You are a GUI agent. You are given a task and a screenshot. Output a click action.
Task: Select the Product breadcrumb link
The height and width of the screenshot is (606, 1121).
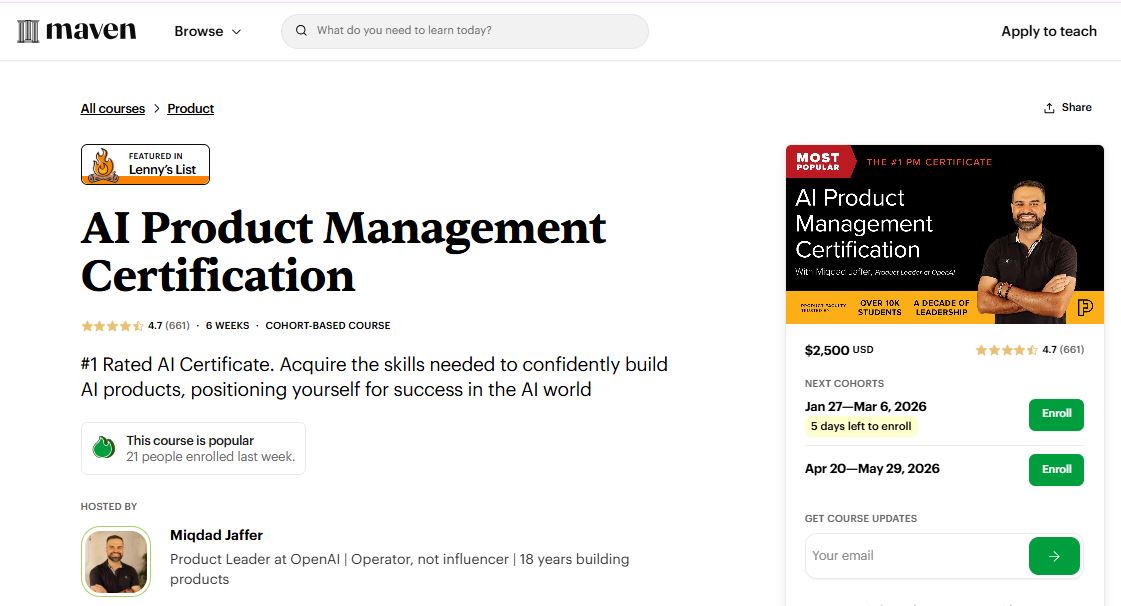(x=190, y=108)
